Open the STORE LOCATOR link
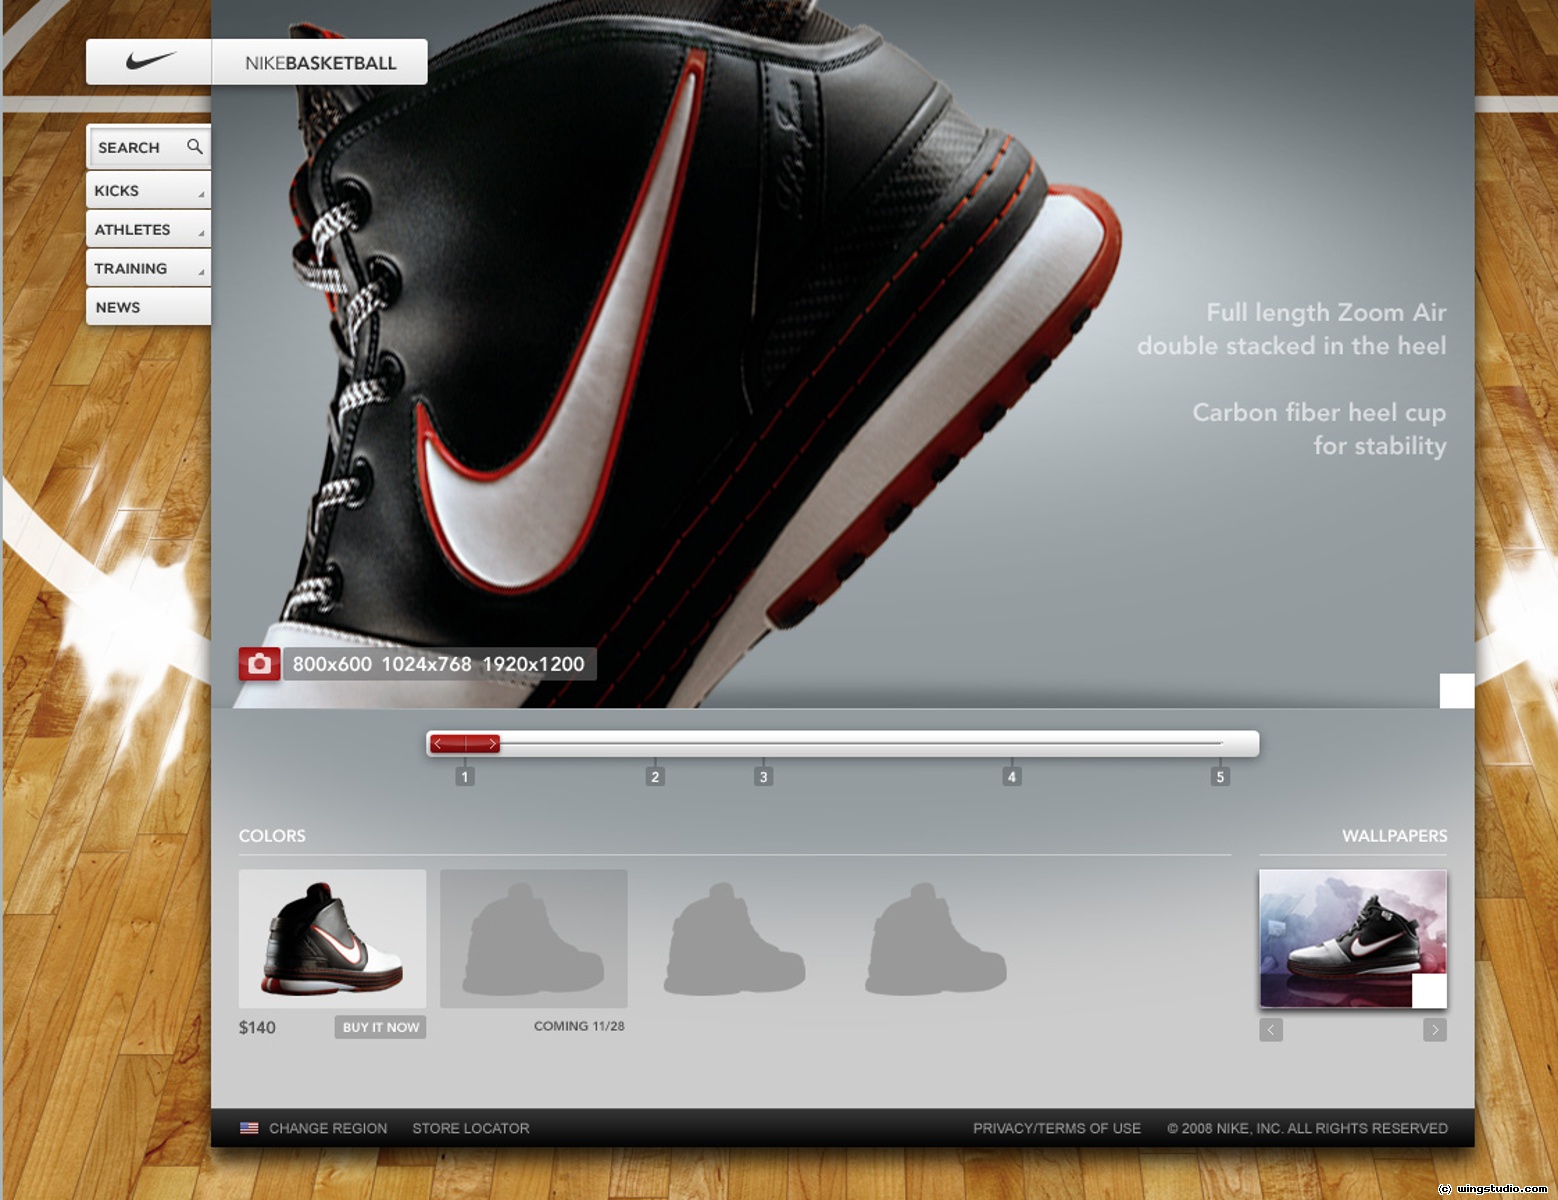The width and height of the screenshot is (1558, 1200). tap(470, 1128)
